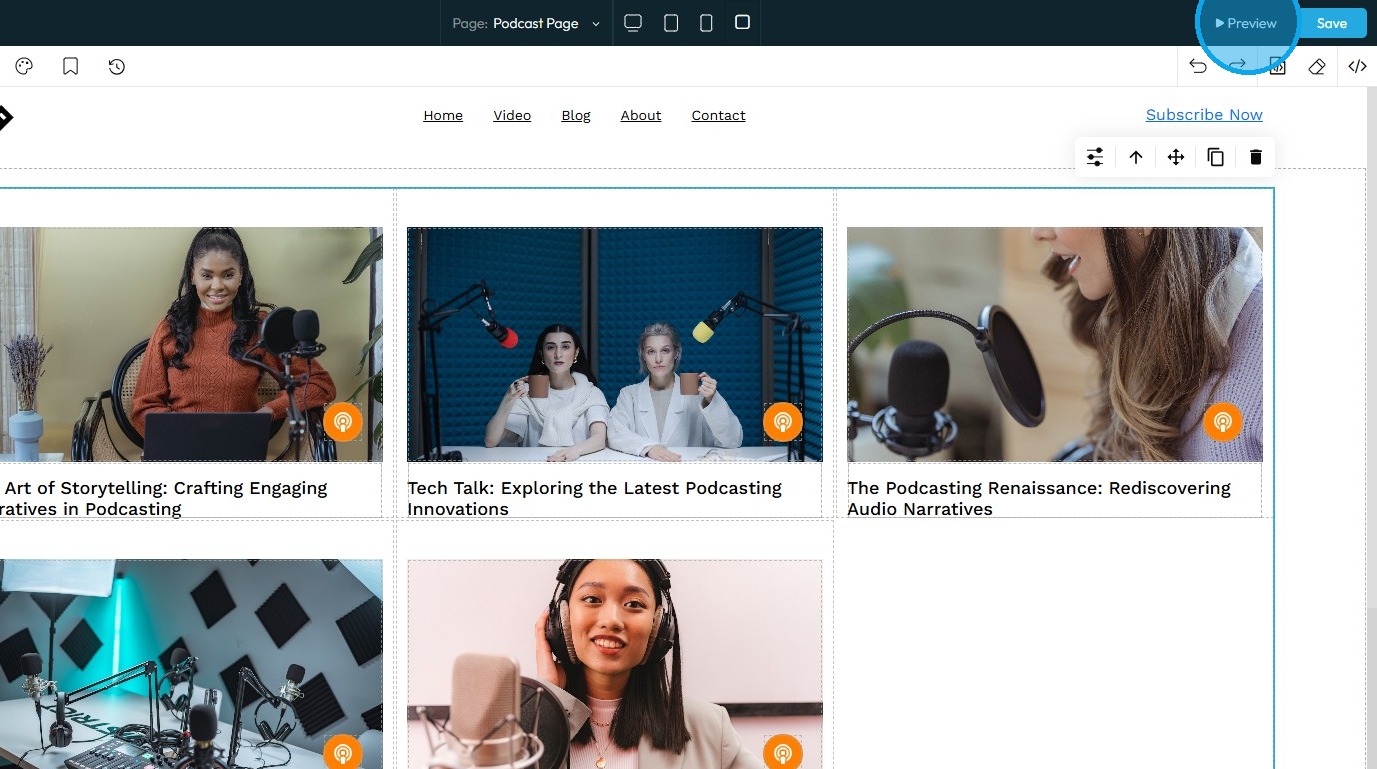This screenshot has height=769, width=1377.
Task: Select the parent element up arrow
Action: click(1136, 157)
